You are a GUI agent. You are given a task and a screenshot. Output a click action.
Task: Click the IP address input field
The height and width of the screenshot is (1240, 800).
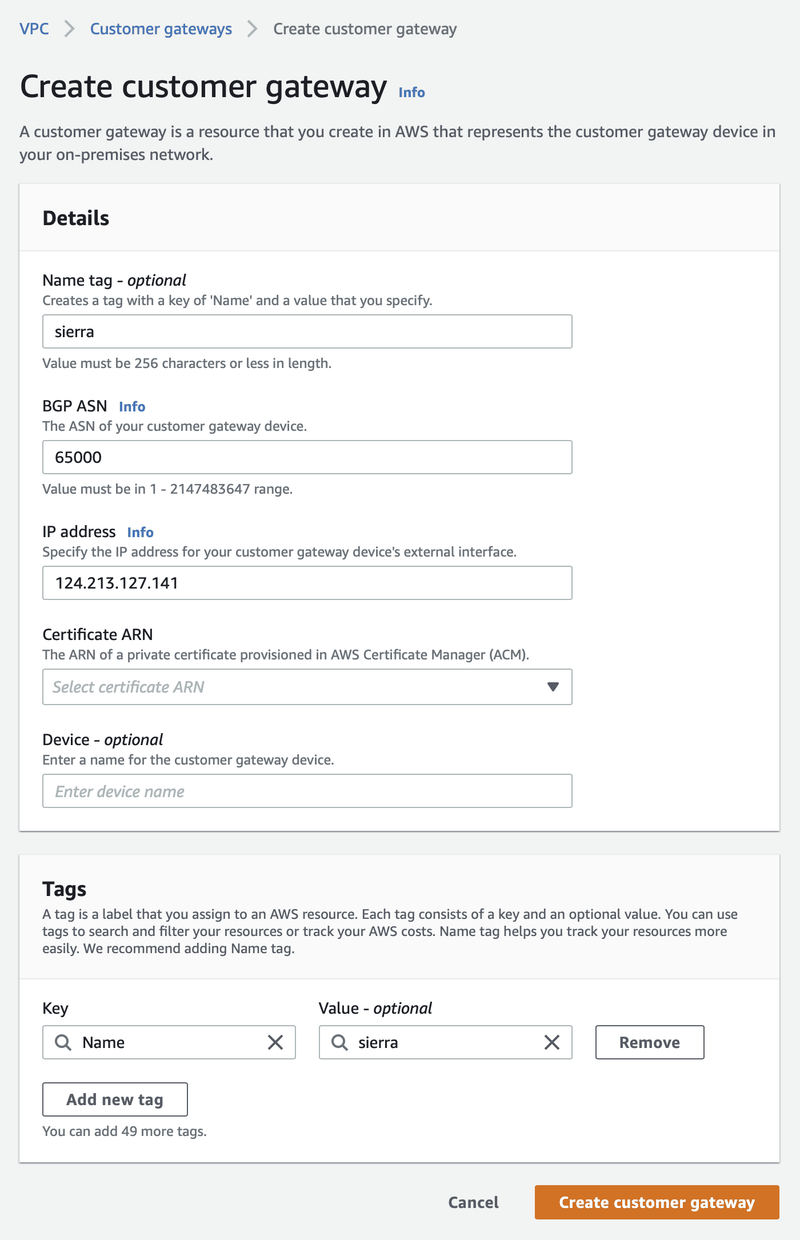(x=307, y=583)
